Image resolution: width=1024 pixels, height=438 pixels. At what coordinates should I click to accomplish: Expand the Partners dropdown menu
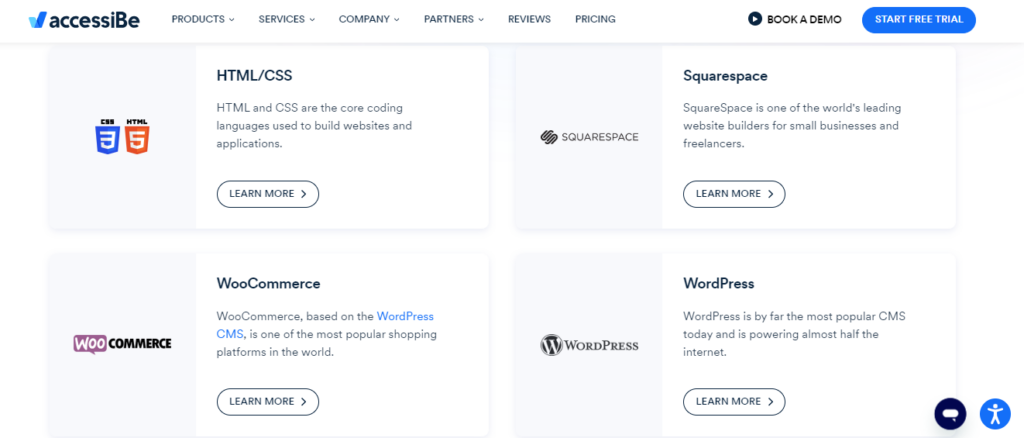point(454,20)
